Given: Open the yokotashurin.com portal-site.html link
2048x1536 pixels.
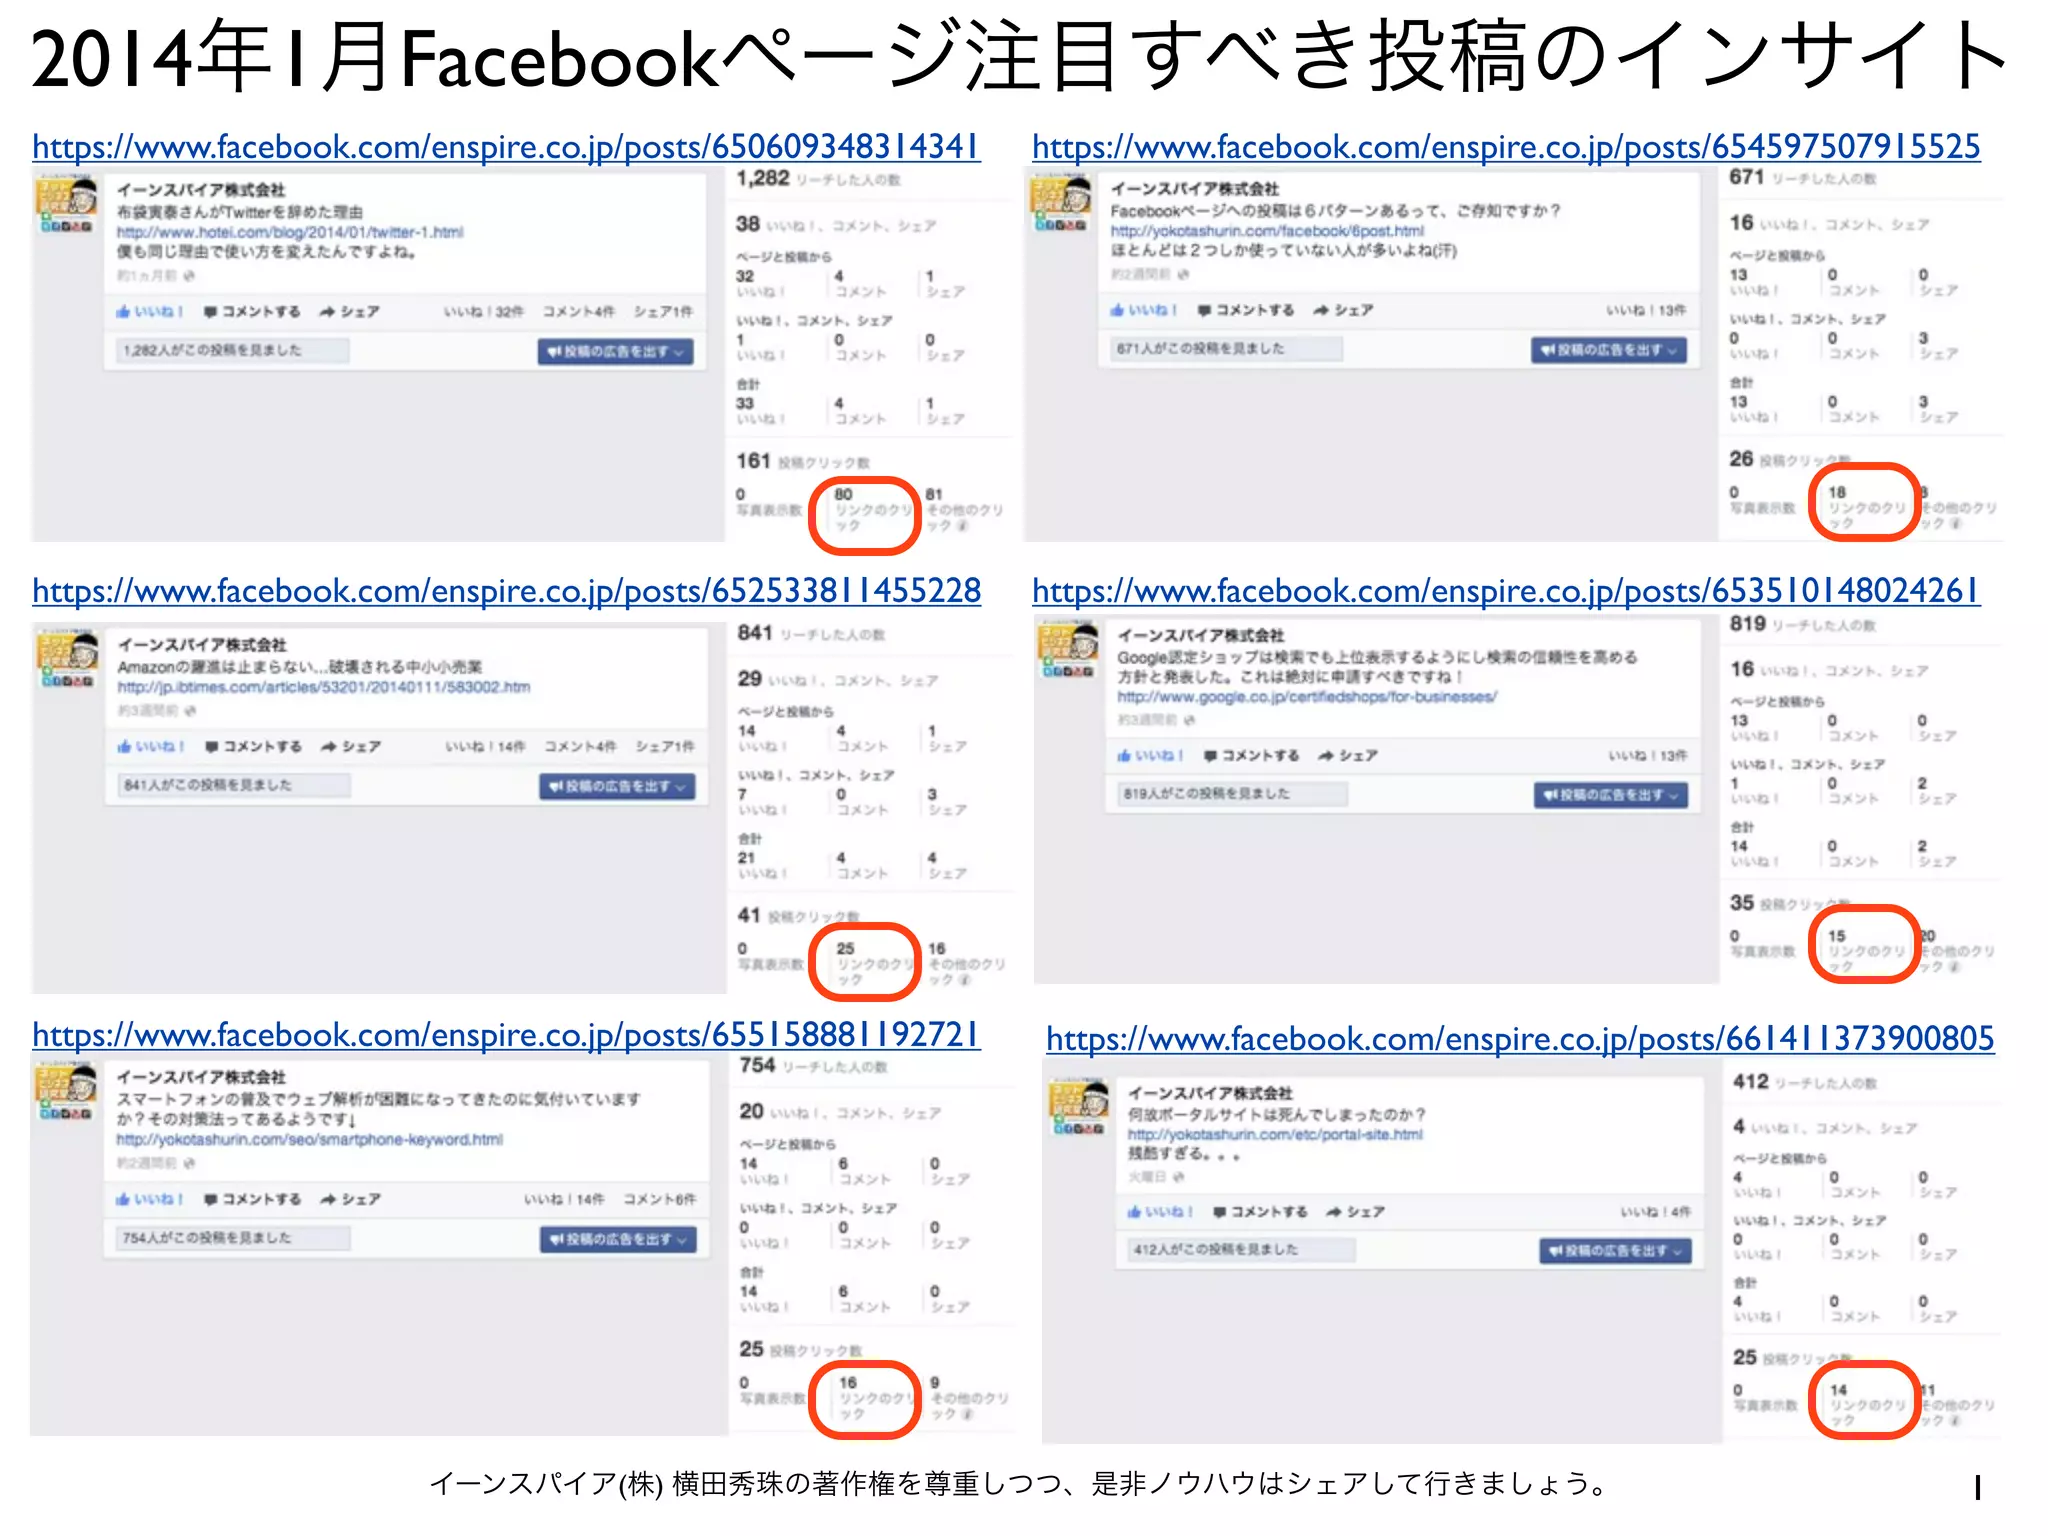Looking at the screenshot, I should coord(1275,1135).
